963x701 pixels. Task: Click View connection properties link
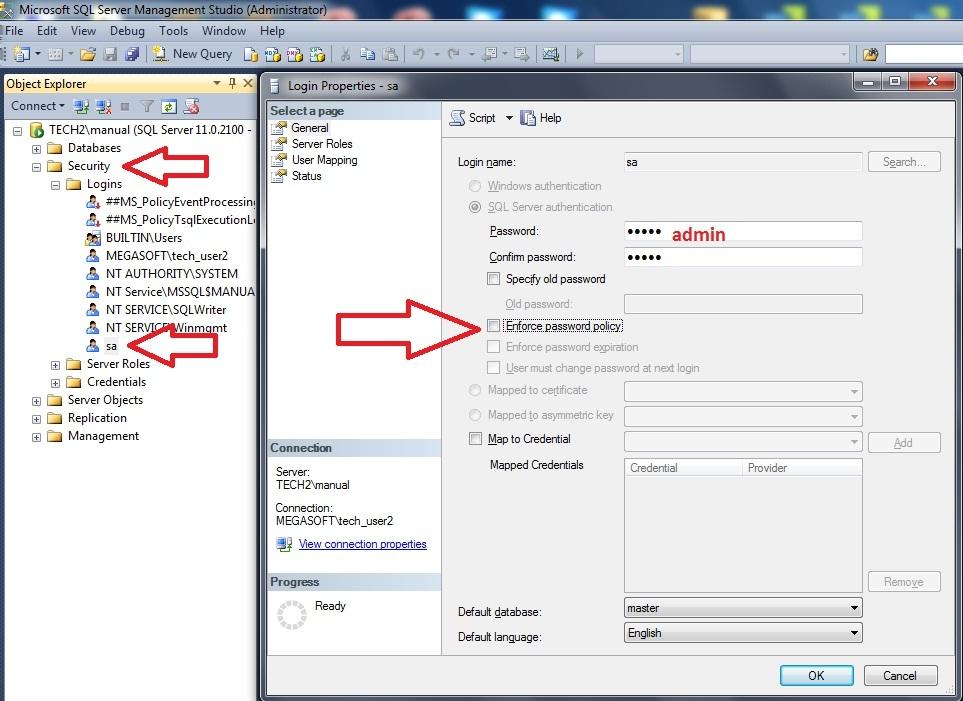click(x=362, y=544)
